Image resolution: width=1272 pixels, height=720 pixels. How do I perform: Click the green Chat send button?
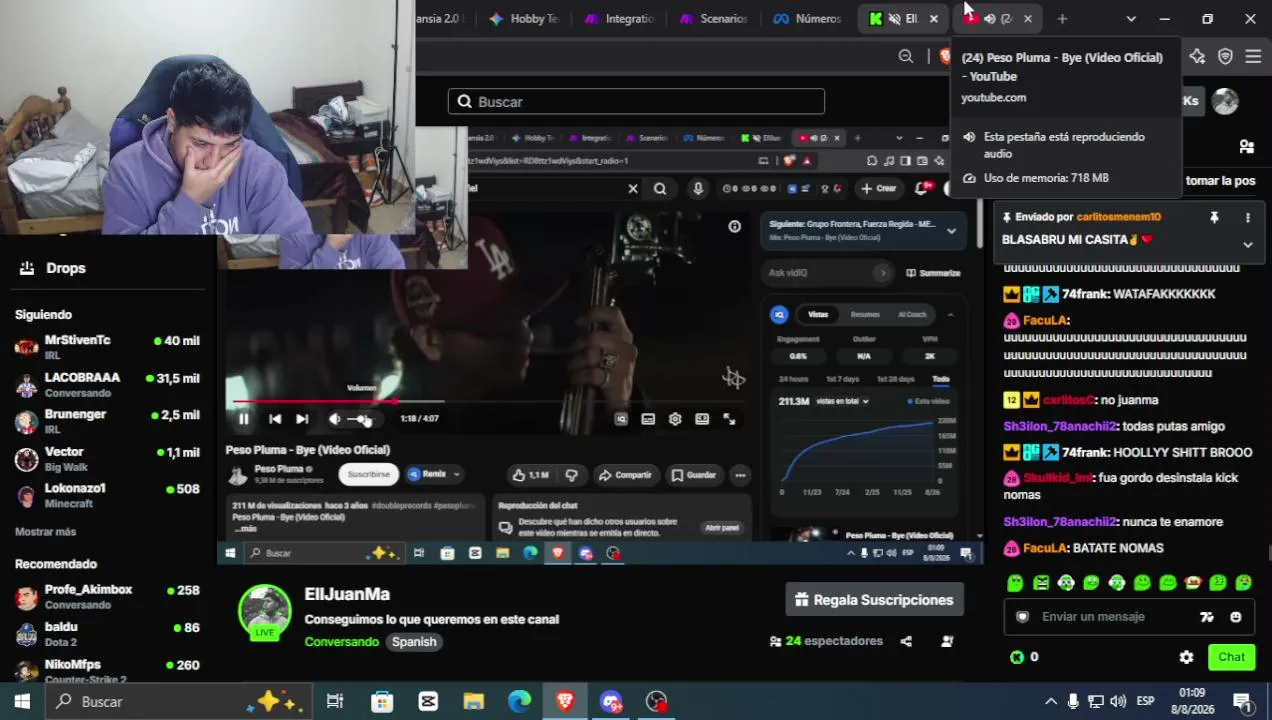click(1231, 657)
